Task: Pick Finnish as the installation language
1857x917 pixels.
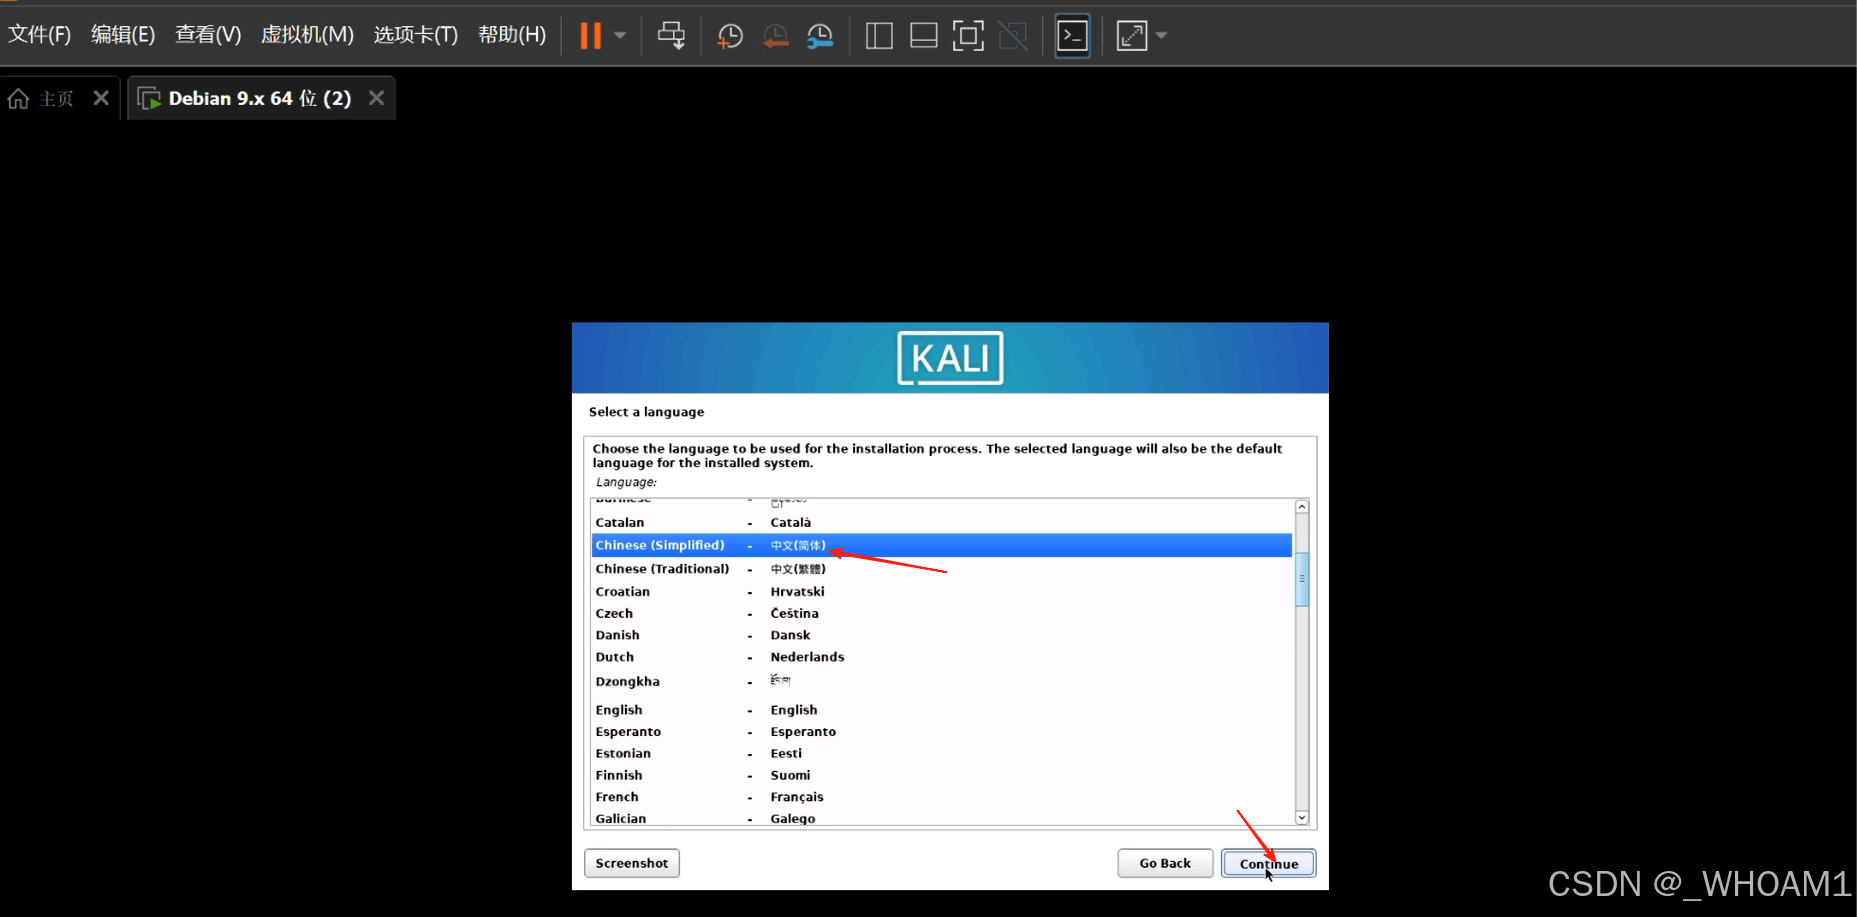Action: click(941, 775)
